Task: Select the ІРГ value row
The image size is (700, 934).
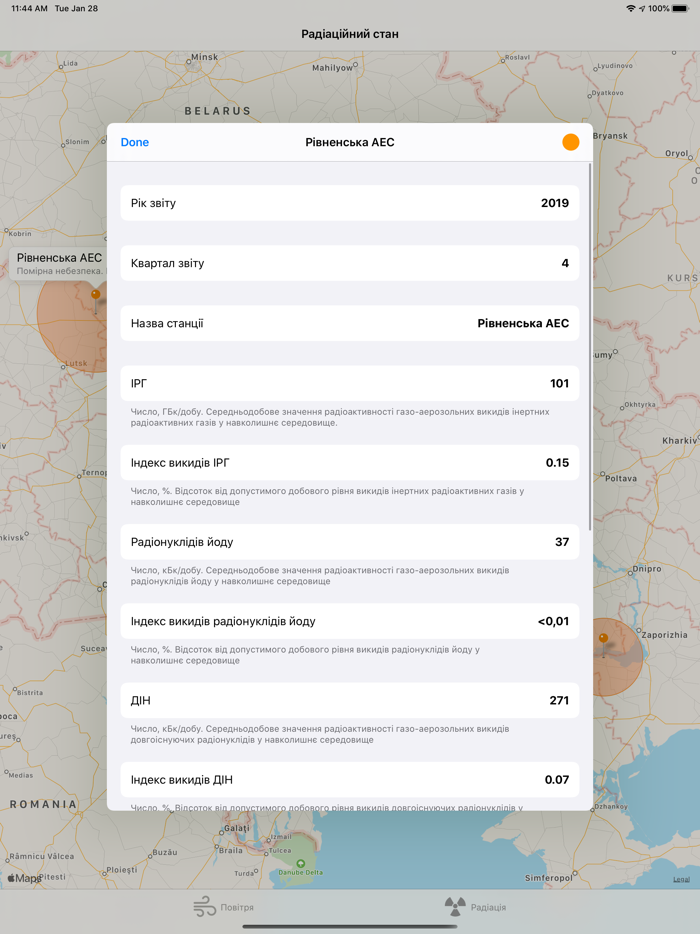Action: 350,384
